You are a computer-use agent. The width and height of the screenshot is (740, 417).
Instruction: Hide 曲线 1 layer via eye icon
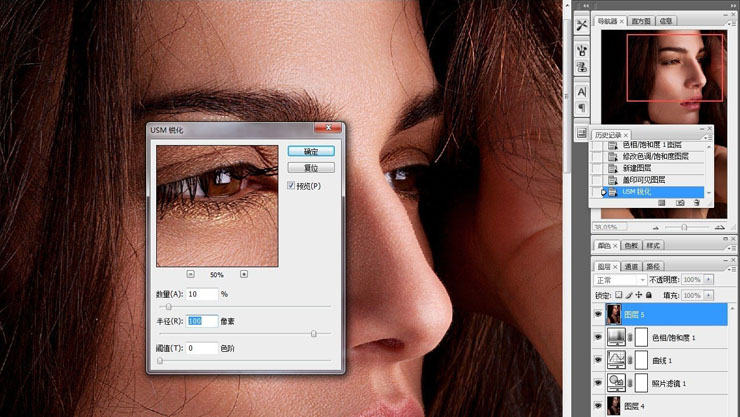[x=598, y=359]
